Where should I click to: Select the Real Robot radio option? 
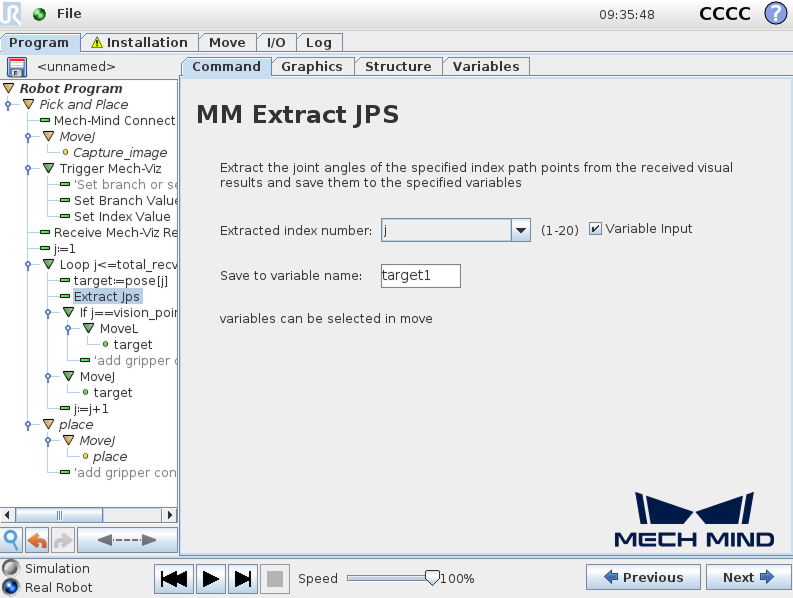coord(11,587)
